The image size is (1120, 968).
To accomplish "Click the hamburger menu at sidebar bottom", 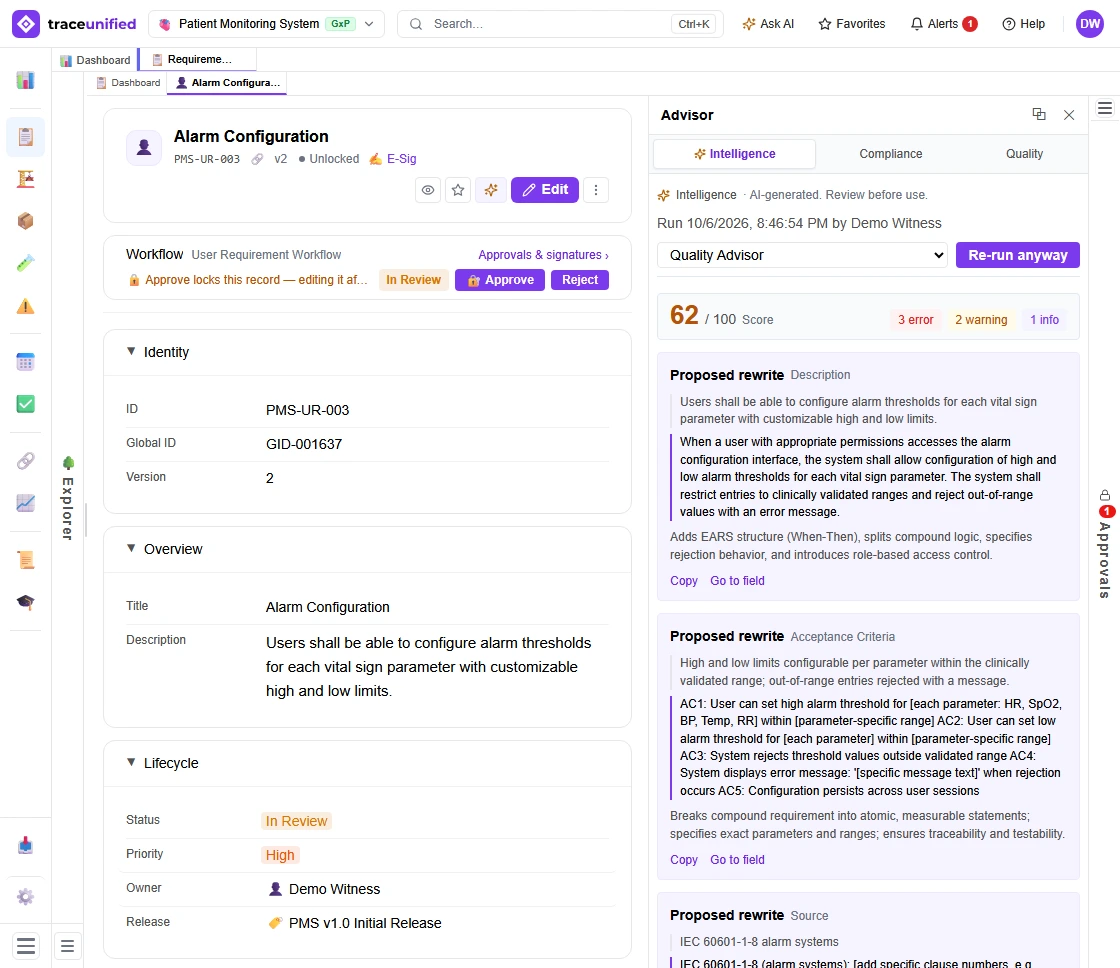I will coord(25,946).
